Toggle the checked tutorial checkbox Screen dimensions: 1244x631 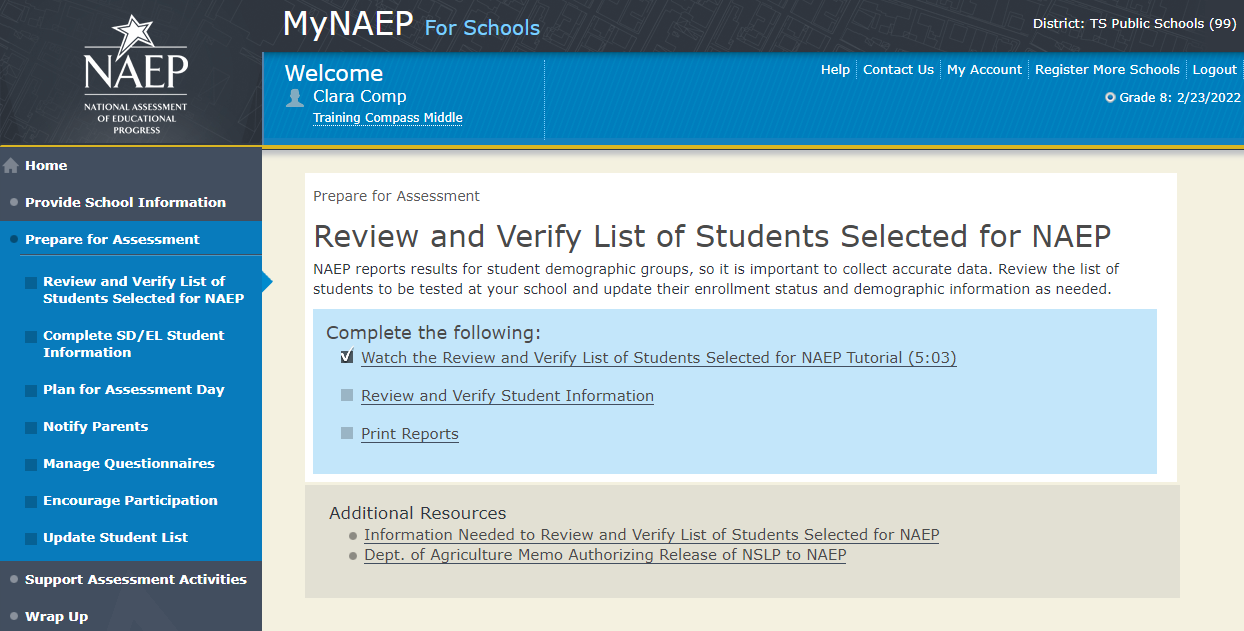point(347,357)
